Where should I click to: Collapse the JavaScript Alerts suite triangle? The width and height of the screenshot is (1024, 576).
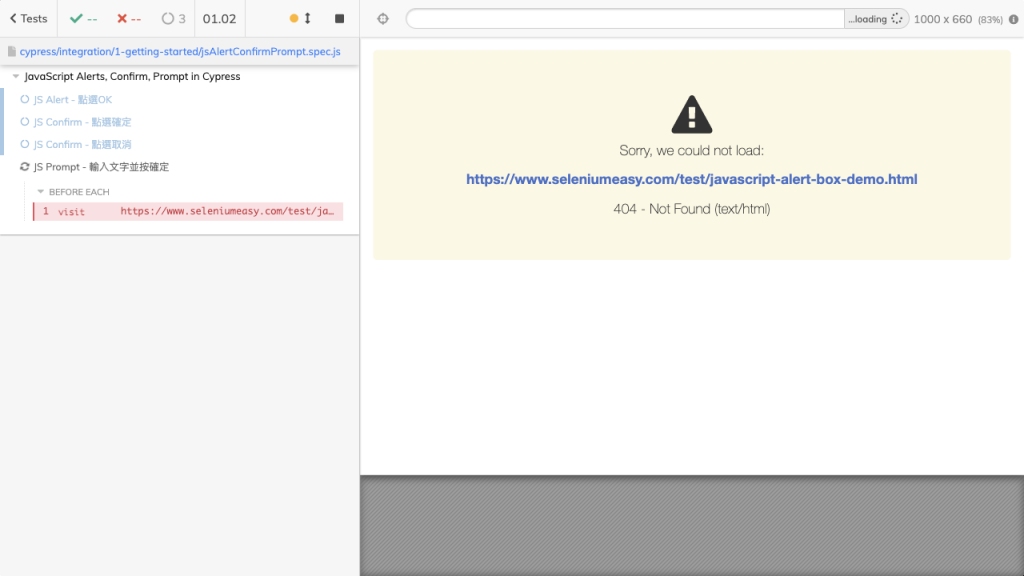[x=16, y=76]
